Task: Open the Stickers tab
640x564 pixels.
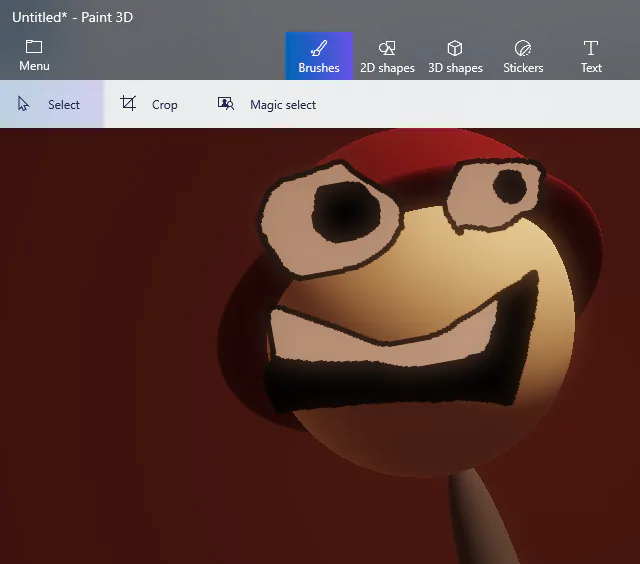Action: (x=523, y=56)
